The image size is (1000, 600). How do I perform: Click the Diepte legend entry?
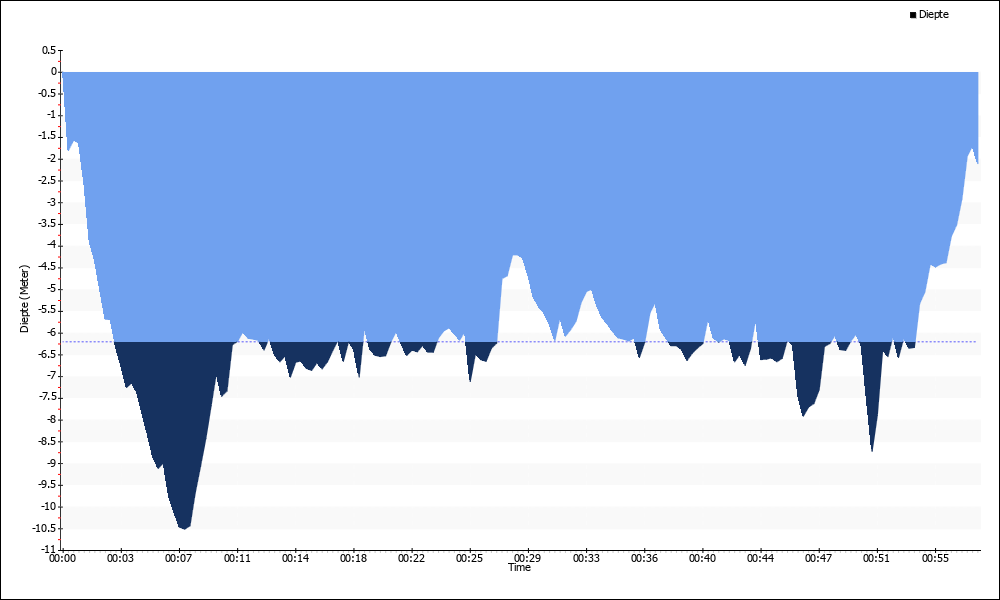point(929,15)
